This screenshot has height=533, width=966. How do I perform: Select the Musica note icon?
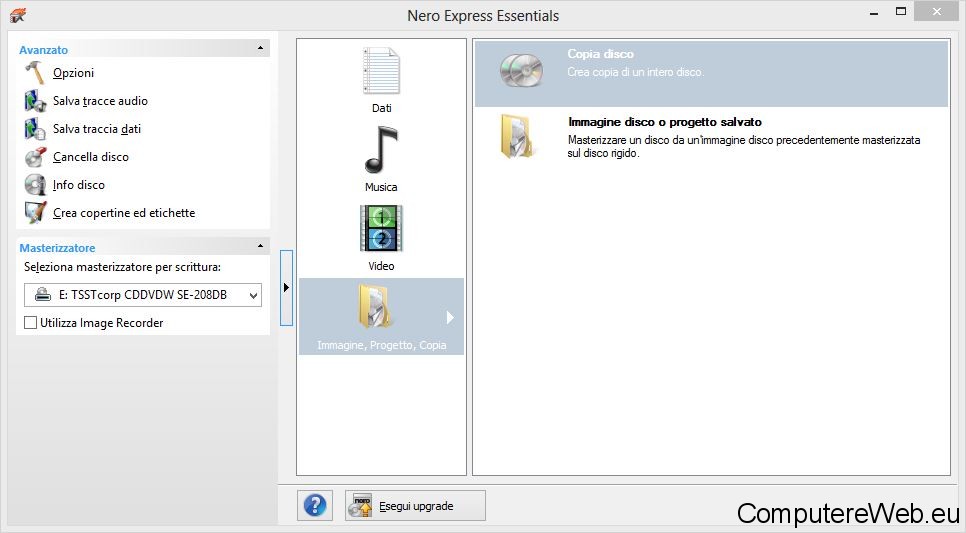381,150
